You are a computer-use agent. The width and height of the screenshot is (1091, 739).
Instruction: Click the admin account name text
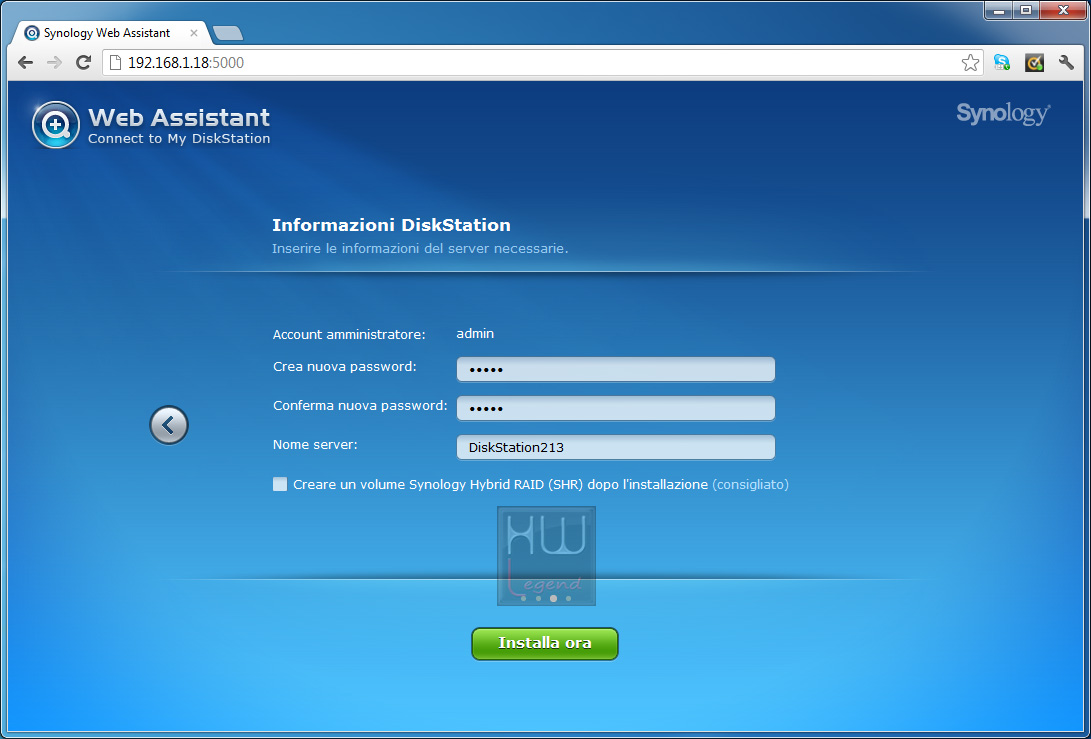pyautogui.click(x=475, y=334)
